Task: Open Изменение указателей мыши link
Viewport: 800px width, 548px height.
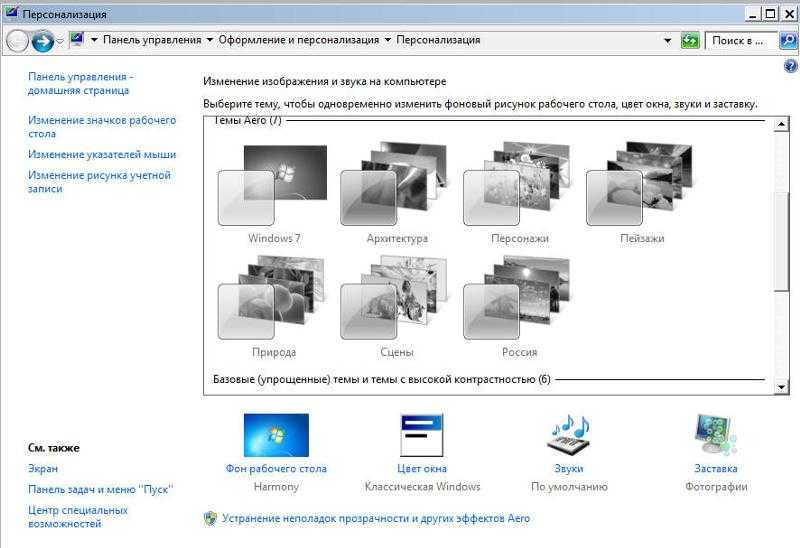Action: 102,154
